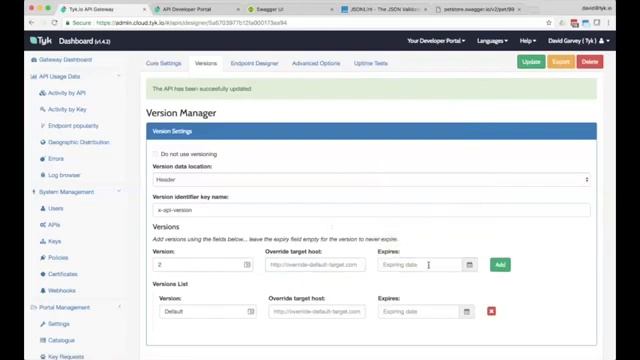Click the Certificates icon in sidebar

click(x=42, y=274)
